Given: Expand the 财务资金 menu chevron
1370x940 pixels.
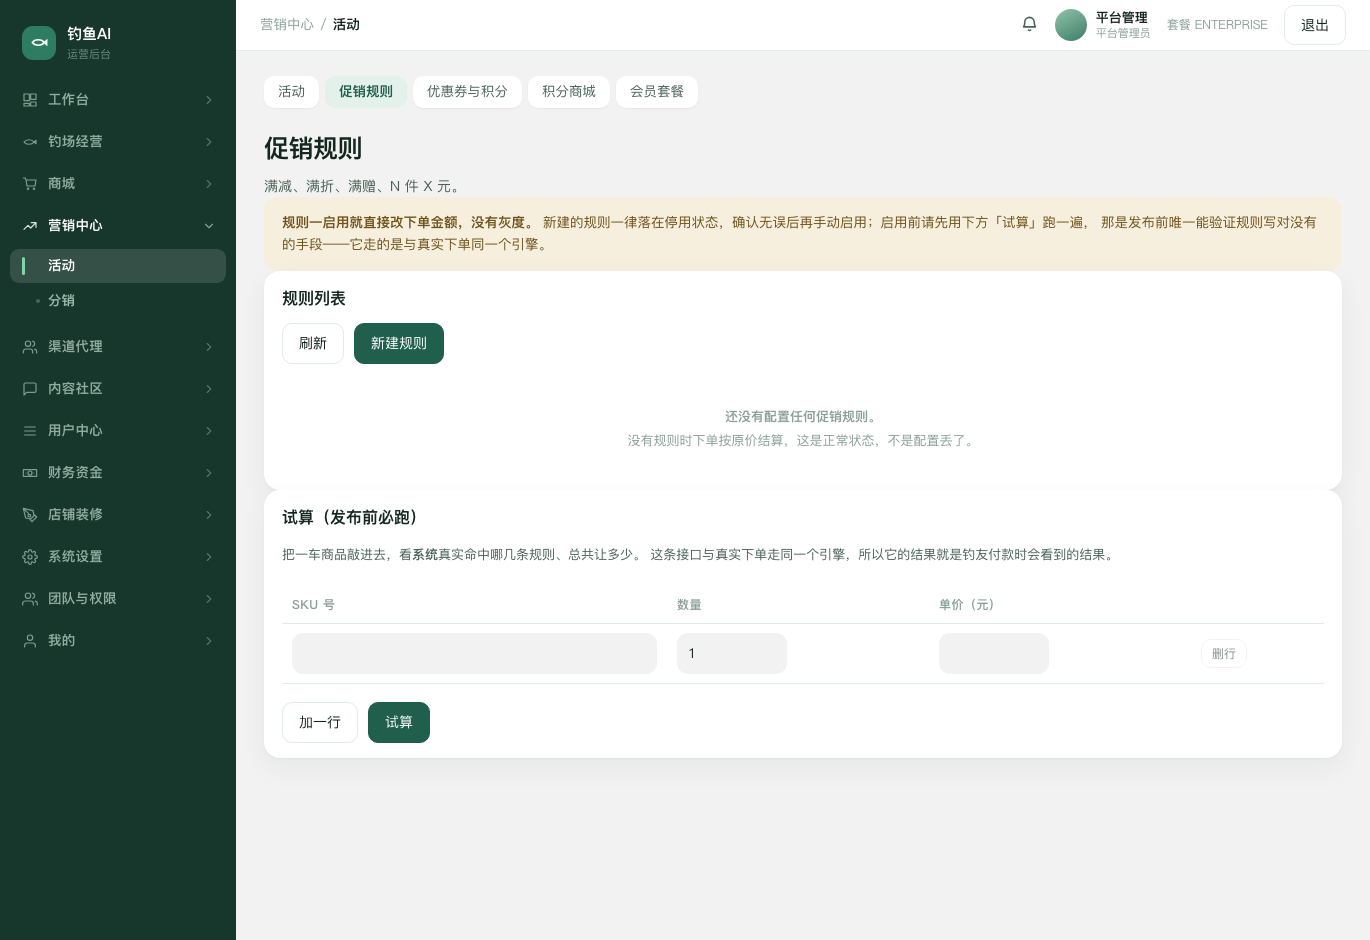Looking at the screenshot, I should point(209,473).
